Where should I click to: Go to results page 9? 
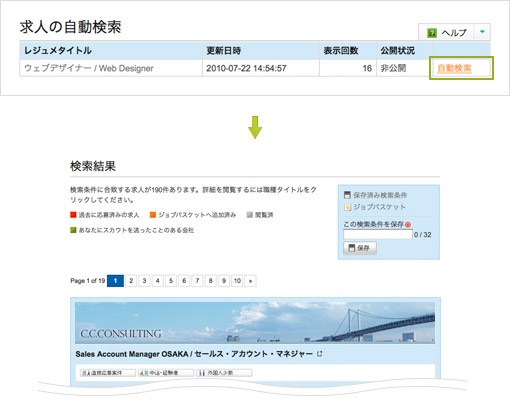[x=224, y=281]
